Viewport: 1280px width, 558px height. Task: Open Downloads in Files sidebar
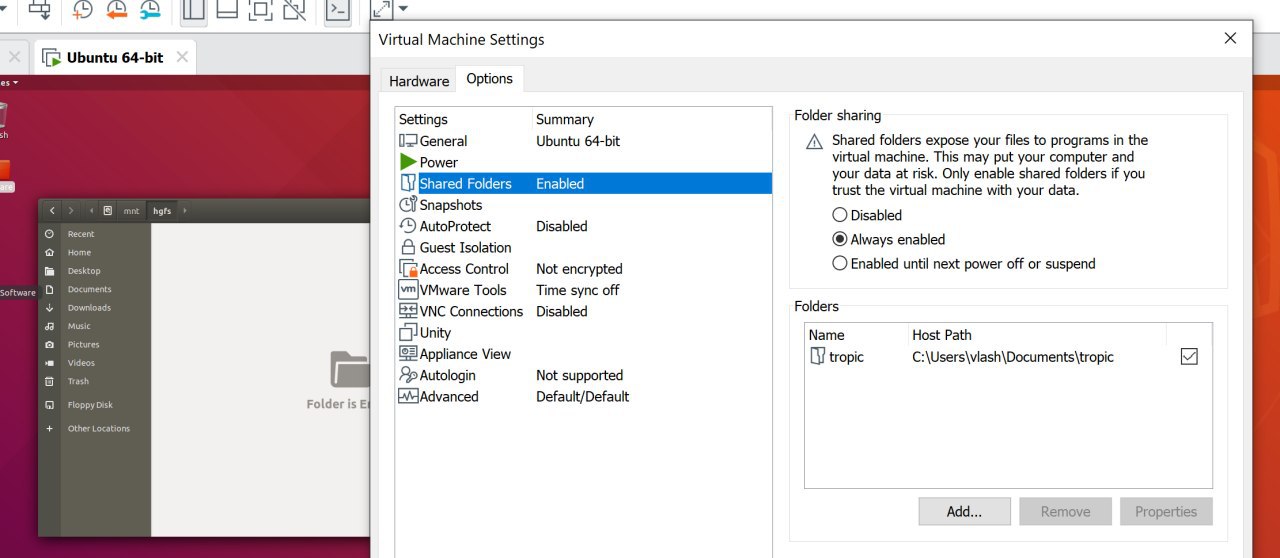(x=95, y=308)
